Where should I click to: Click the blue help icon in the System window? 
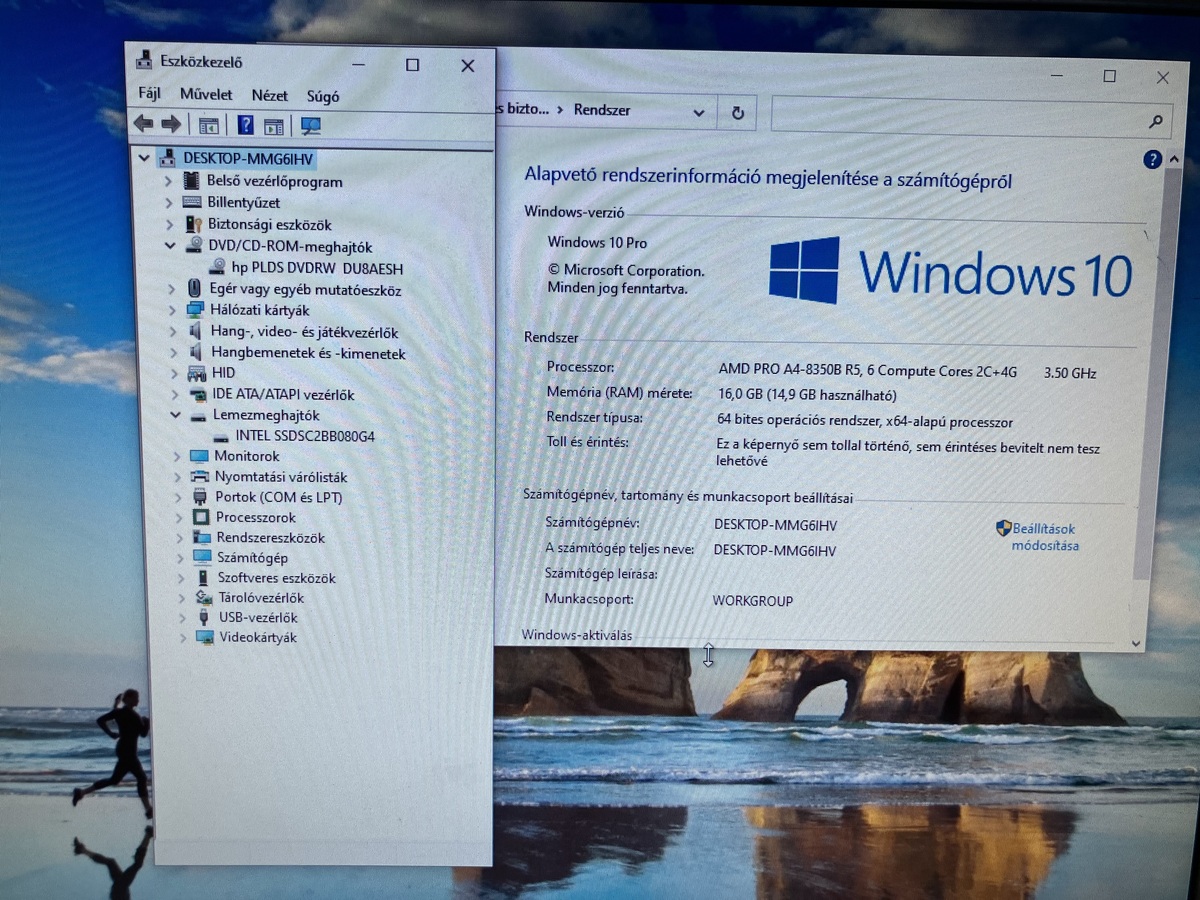click(1151, 160)
